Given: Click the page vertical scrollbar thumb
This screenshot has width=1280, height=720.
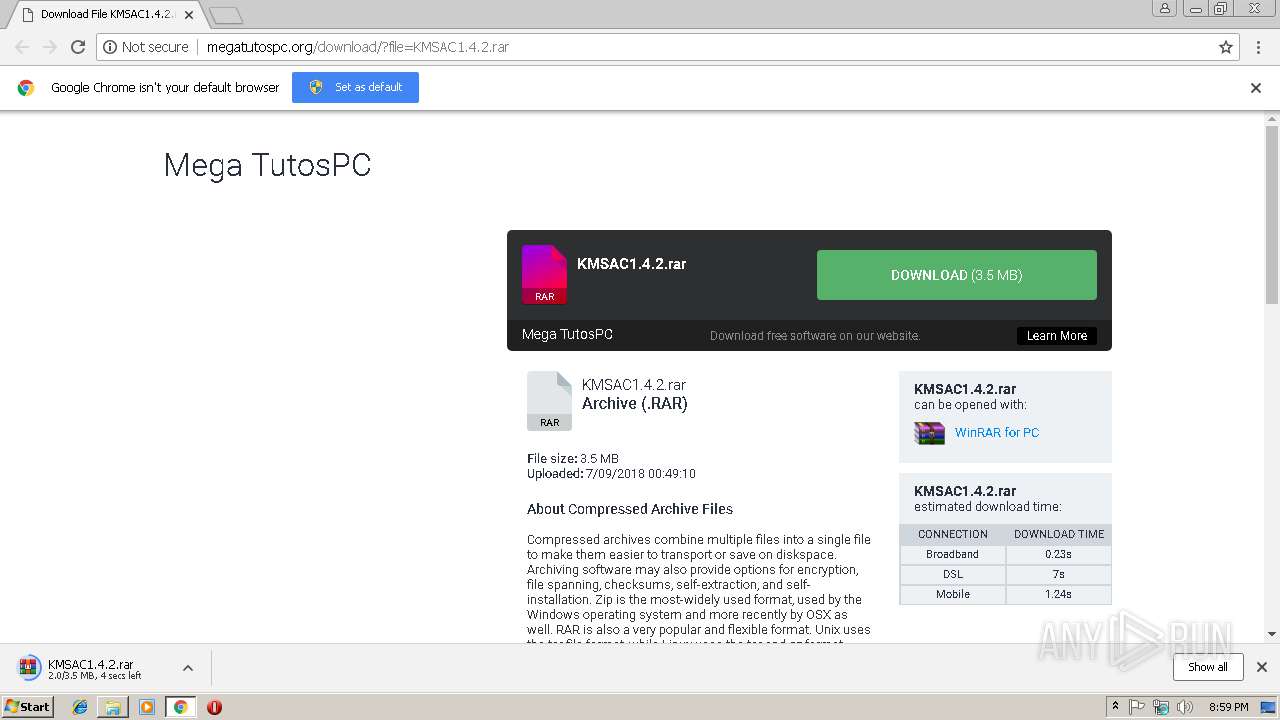Looking at the screenshot, I should coord(1272,214).
